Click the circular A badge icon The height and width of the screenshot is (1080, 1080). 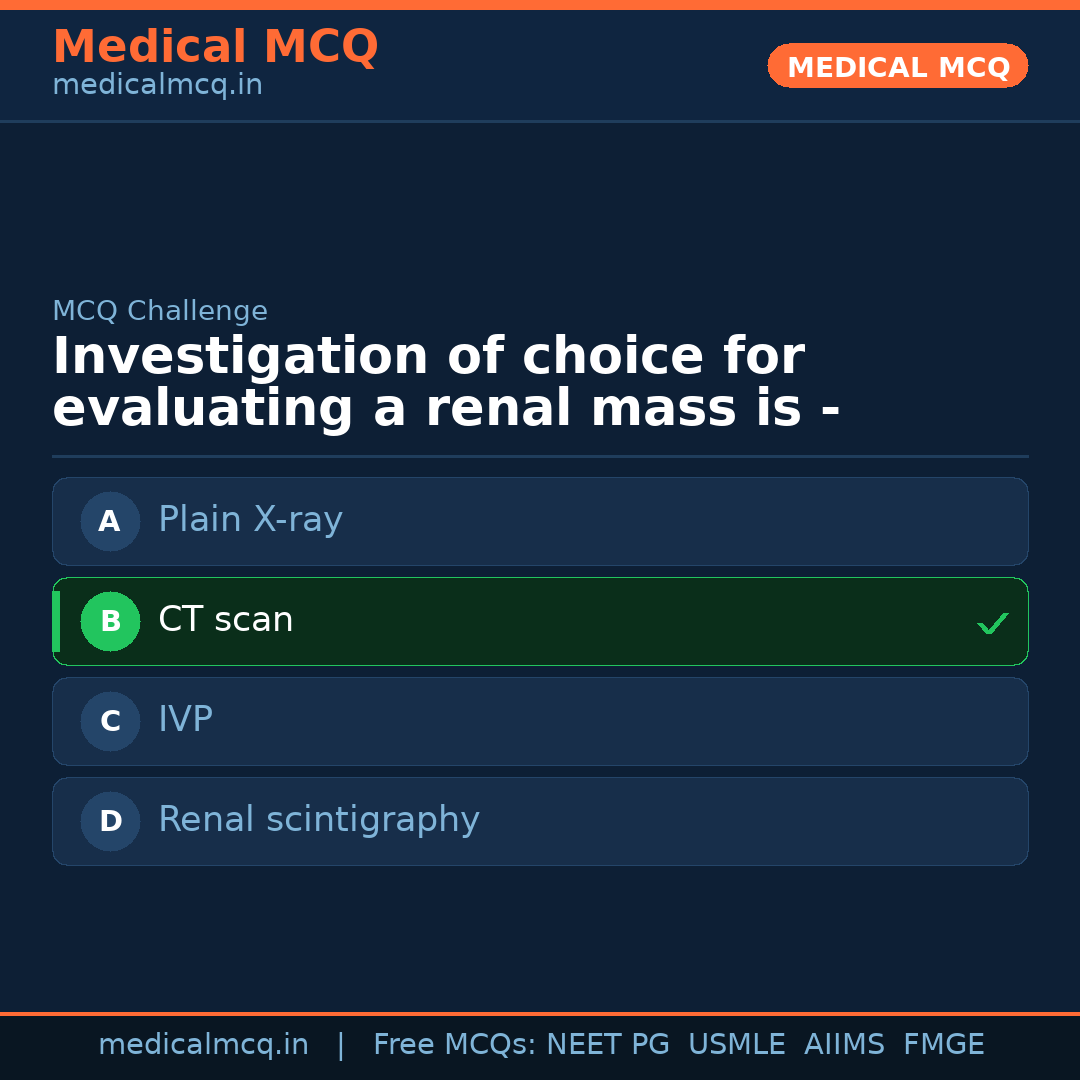point(110,521)
